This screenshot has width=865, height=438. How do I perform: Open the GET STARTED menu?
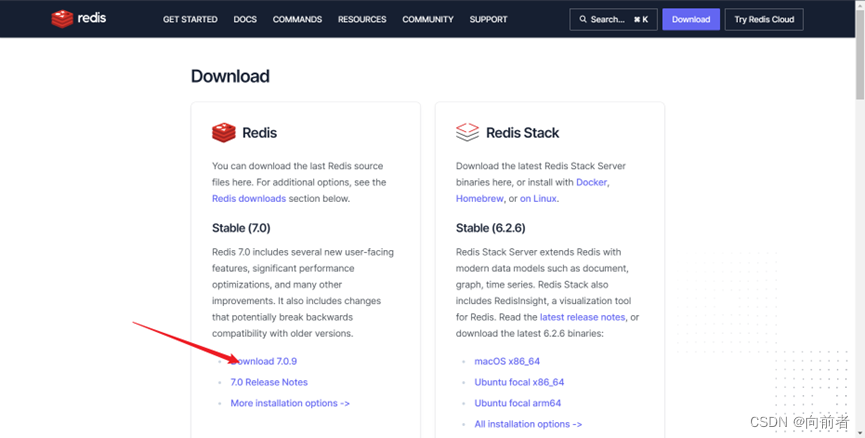[x=190, y=19]
